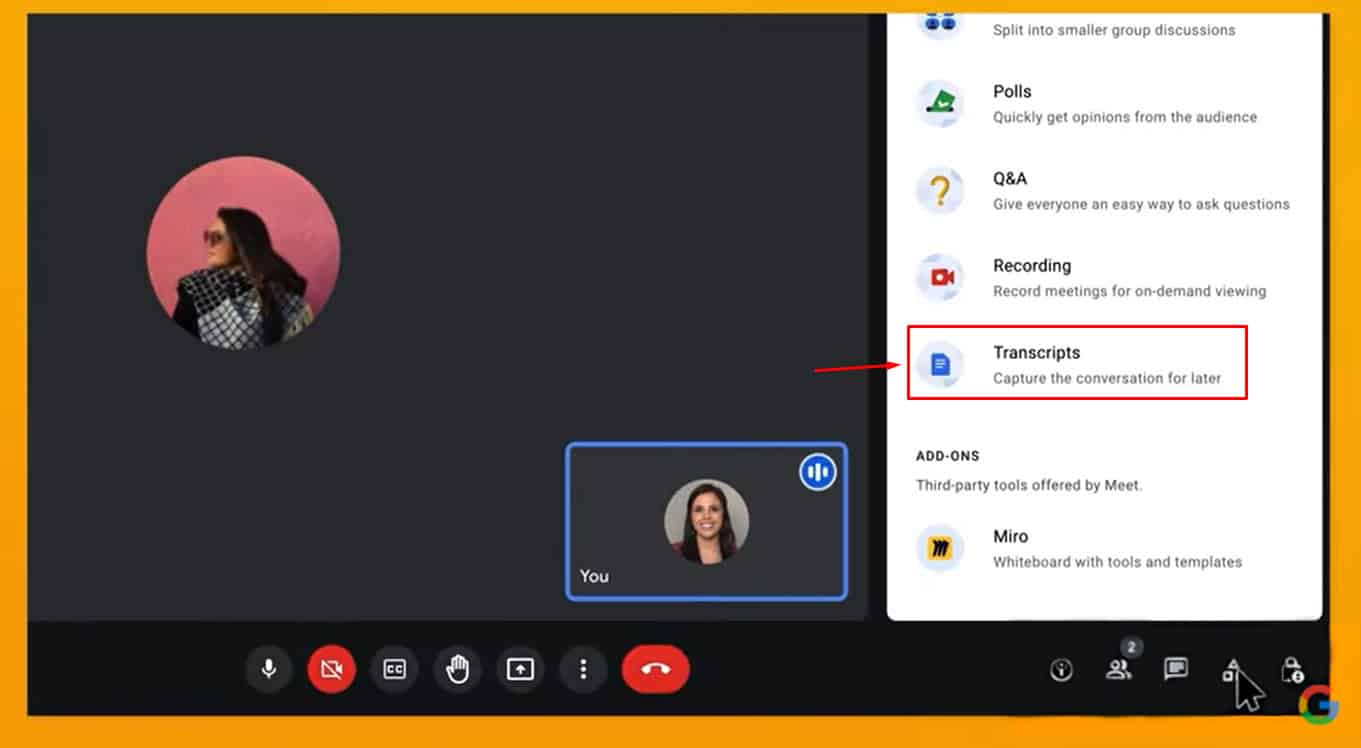The width and height of the screenshot is (1361, 748).
Task: Select the Q&A activity icon
Action: tap(939, 190)
